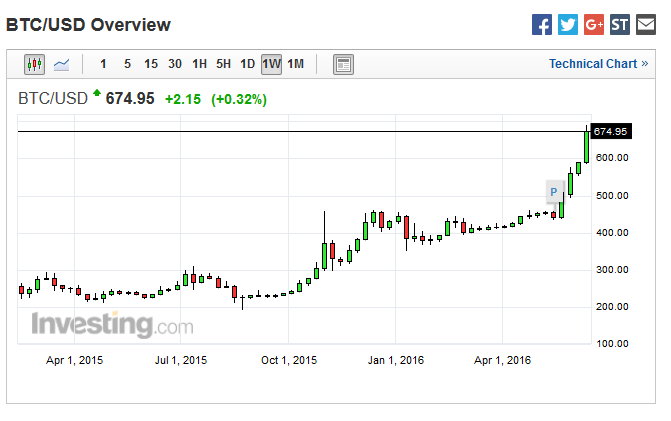Screen dimensions: 671x421
Task: Share chart on Facebook
Action: point(542,25)
